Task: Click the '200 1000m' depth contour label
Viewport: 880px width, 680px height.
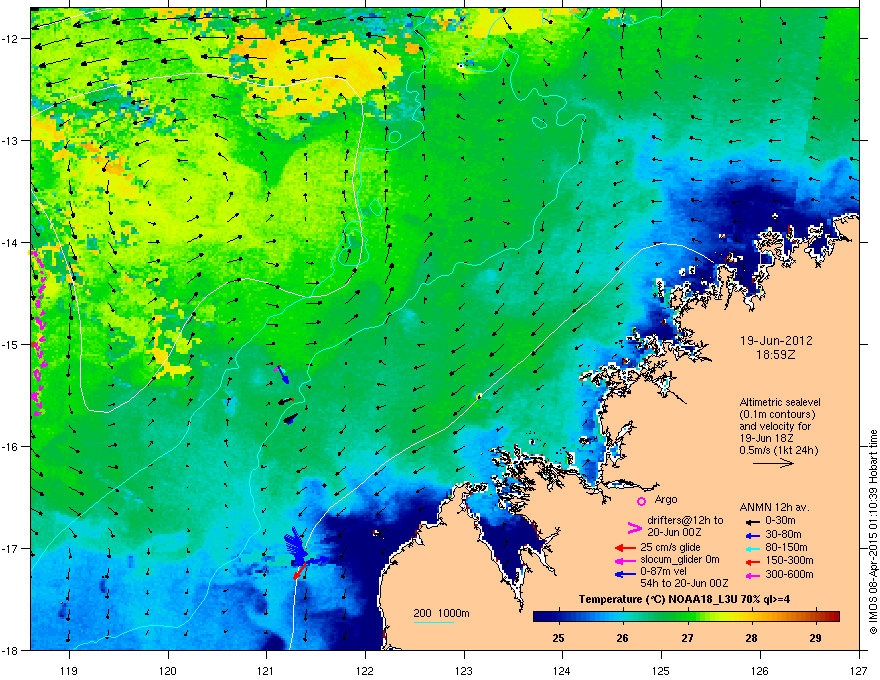Action: click(x=441, y=613)
